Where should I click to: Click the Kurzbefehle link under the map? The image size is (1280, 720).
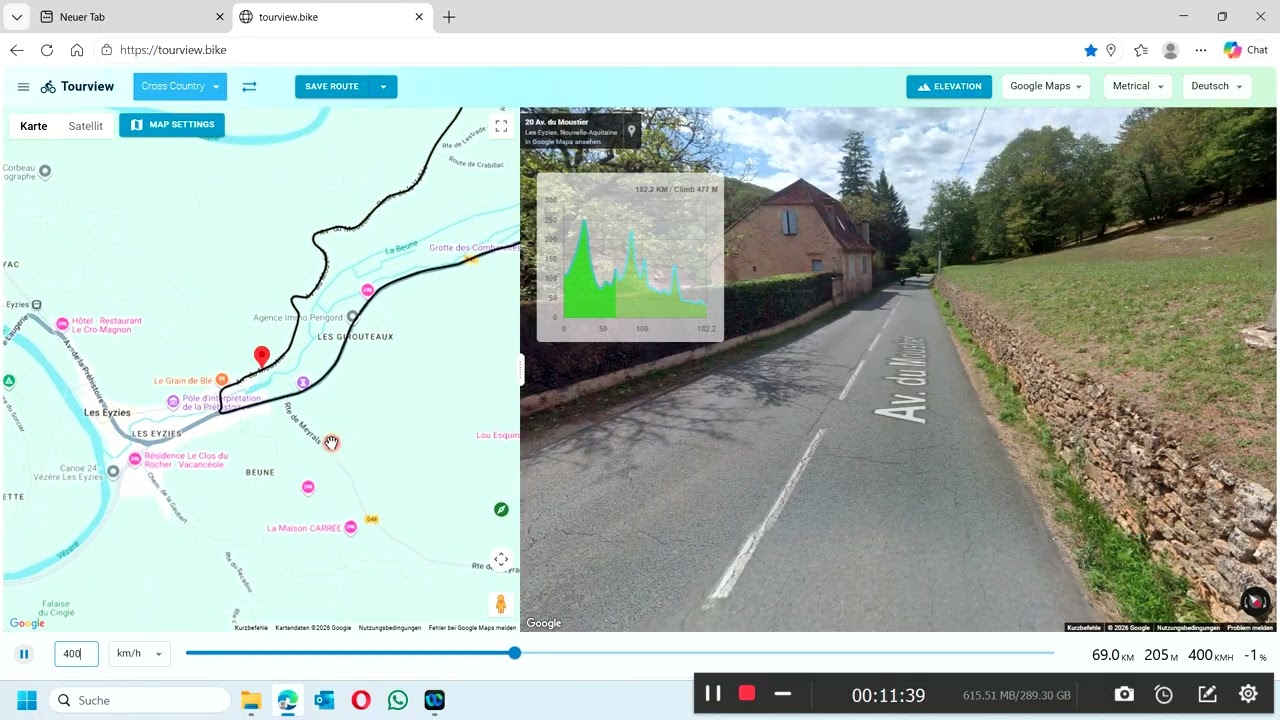point(251,628)
